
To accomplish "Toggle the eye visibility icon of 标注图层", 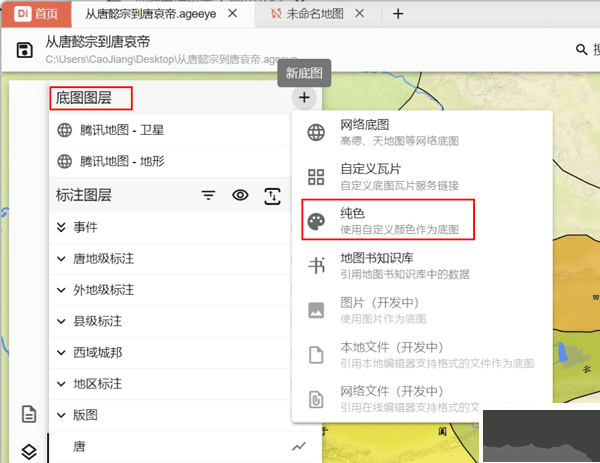I will tap(240, 195).
